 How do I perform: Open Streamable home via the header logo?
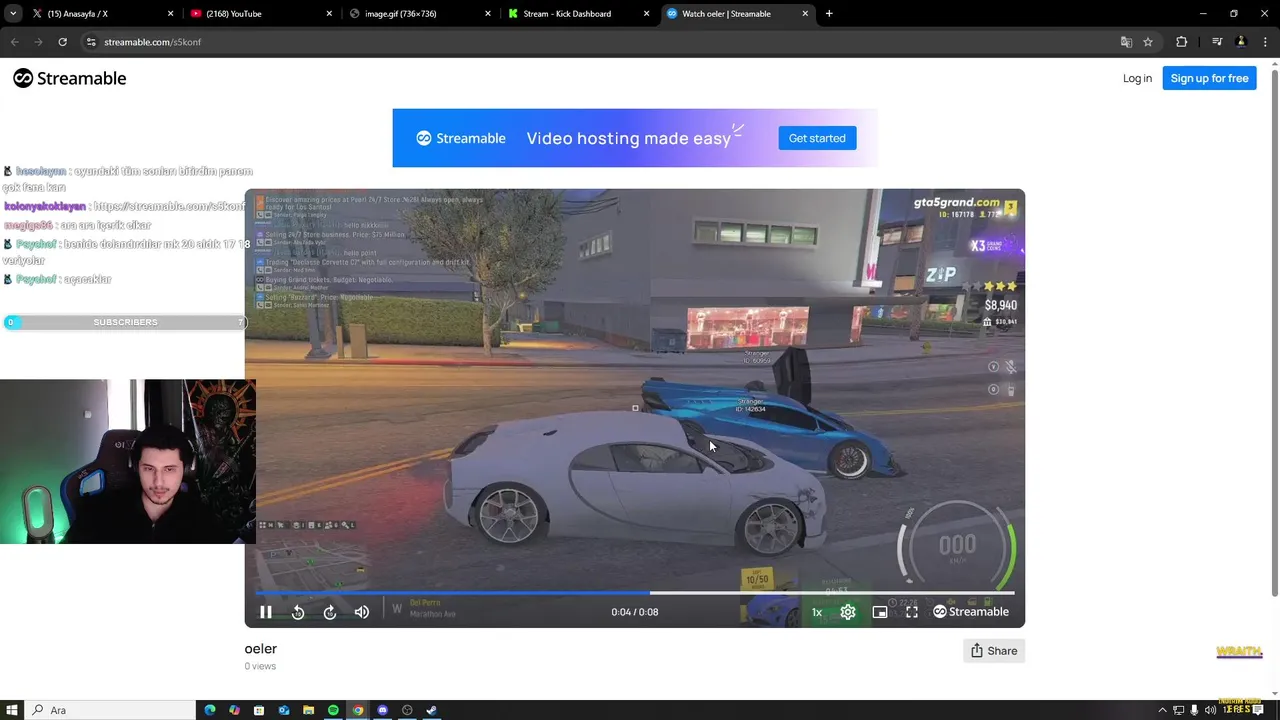click(x=70, y=78)
